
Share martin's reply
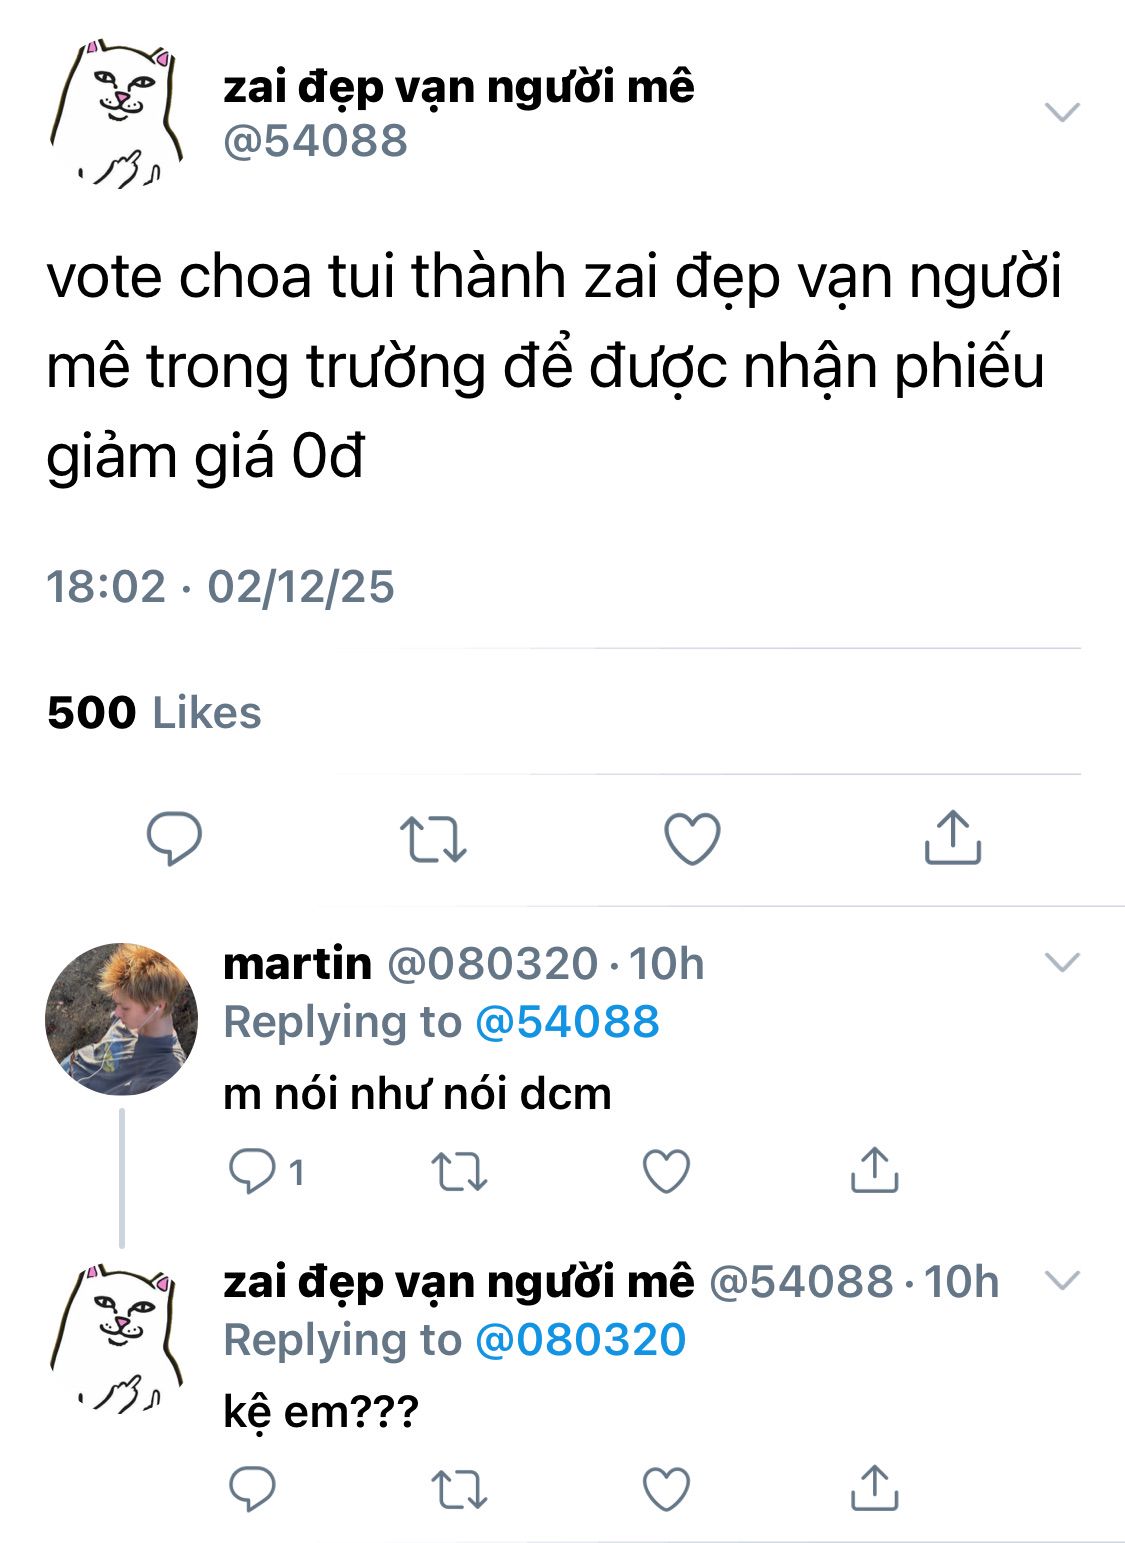click(x=874, y=1169)
